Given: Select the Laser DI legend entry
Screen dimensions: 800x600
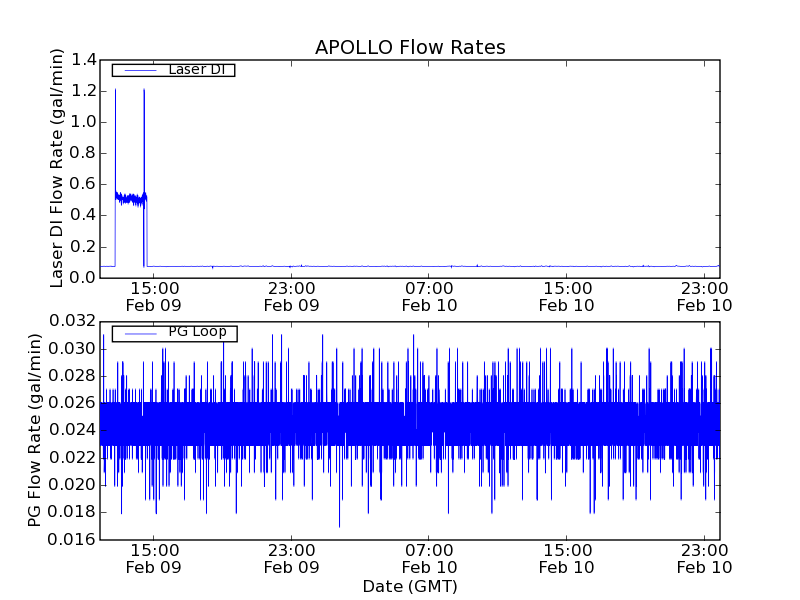Looking at the screenshot, I should 173,69.
